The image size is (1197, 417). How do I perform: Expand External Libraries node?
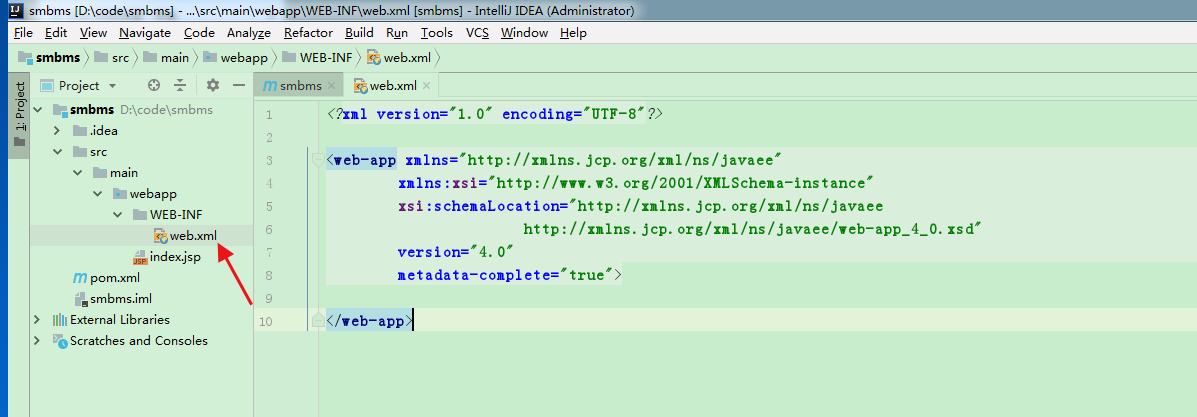pyautogui.click(x=37, y=320)
